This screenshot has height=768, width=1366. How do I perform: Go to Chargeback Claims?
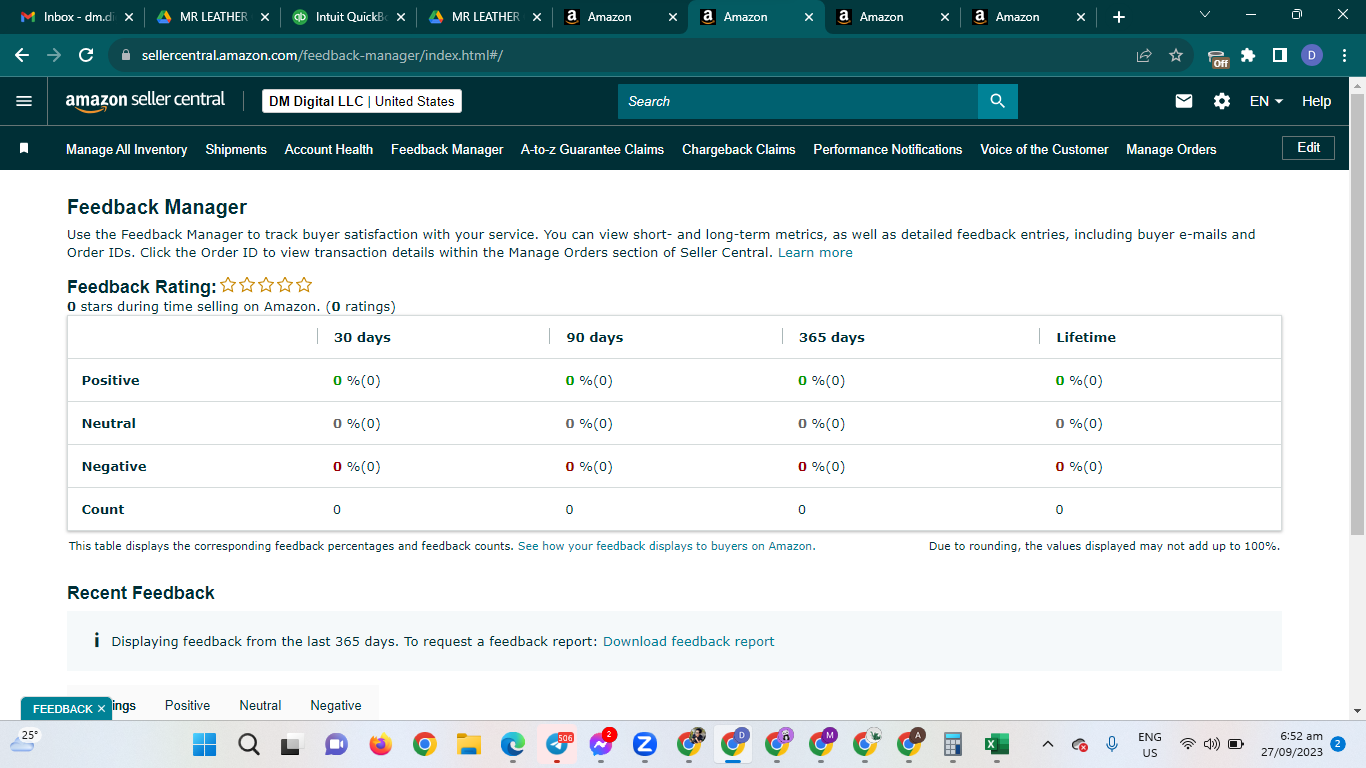(x=739, y=149)
